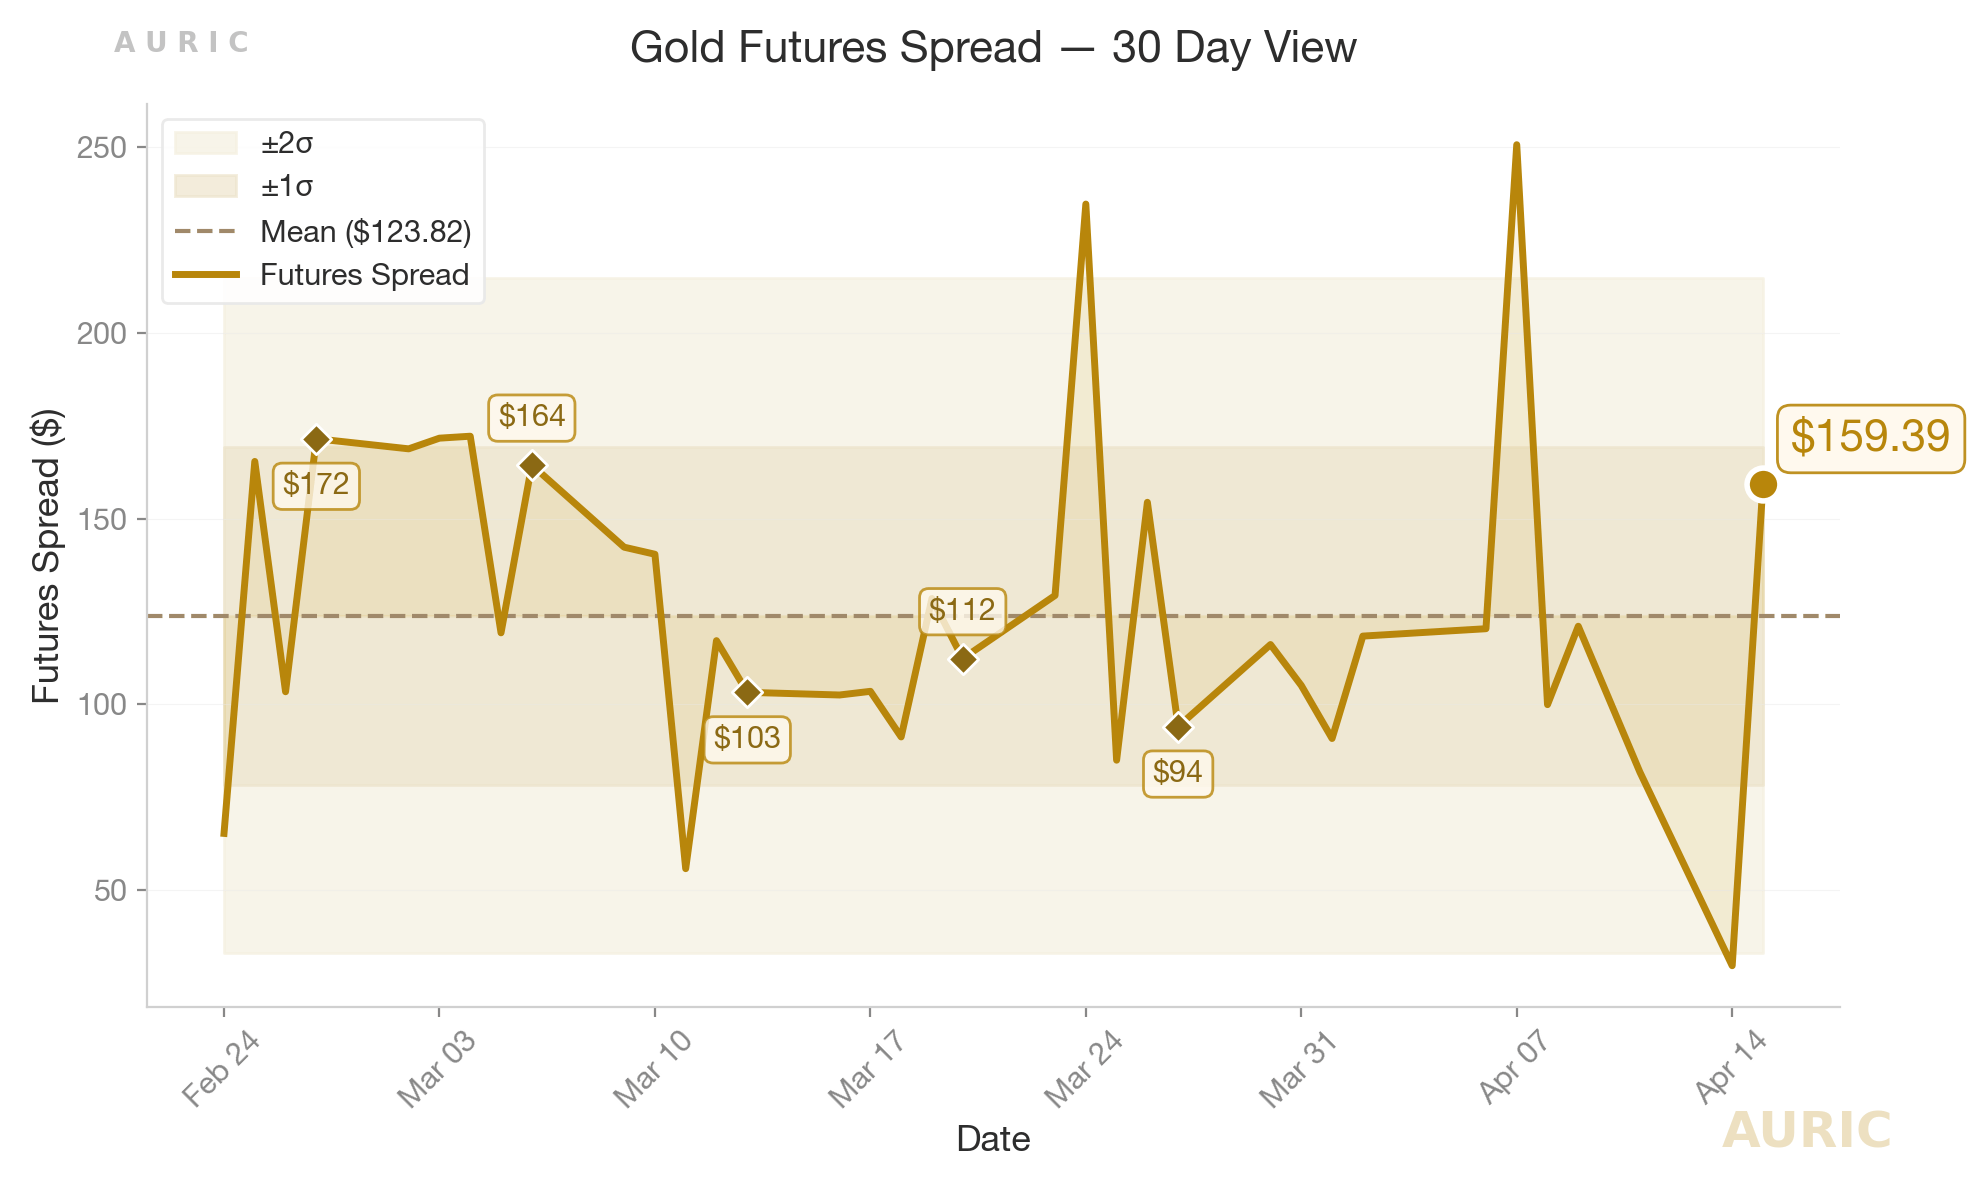The height and width of the screenshot is (1188, 1981).
Task: Click the ±1σ color swatch in the legend
Action: click(206, 187)
